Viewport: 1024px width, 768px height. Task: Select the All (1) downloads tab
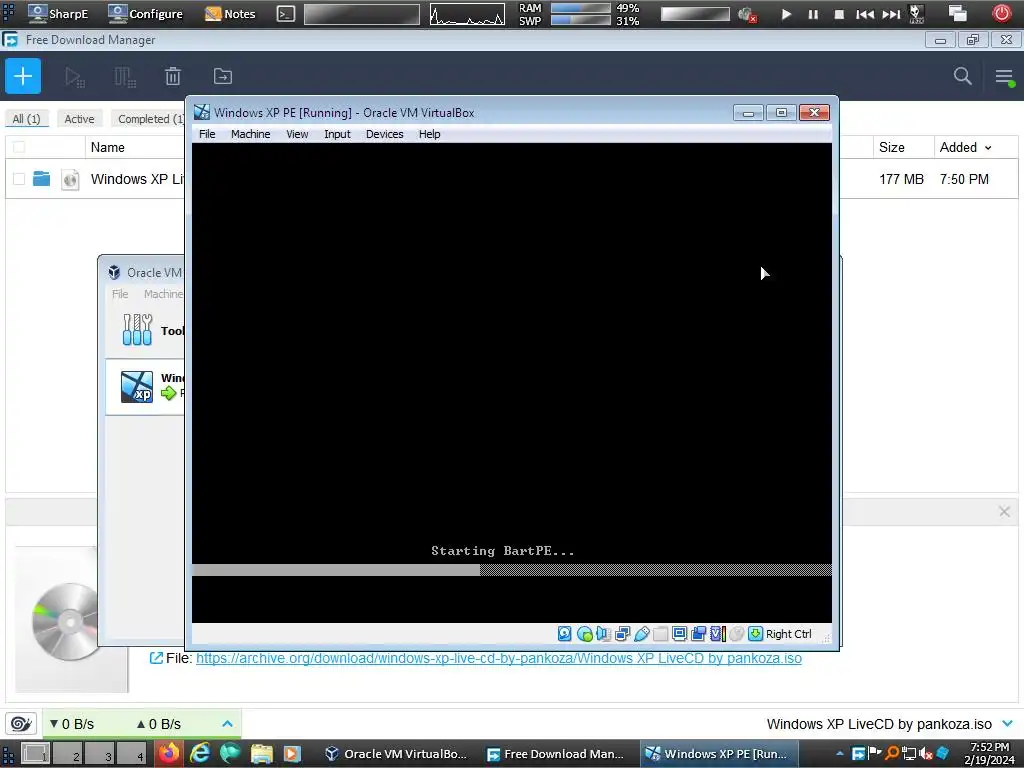tap(26, 119)
